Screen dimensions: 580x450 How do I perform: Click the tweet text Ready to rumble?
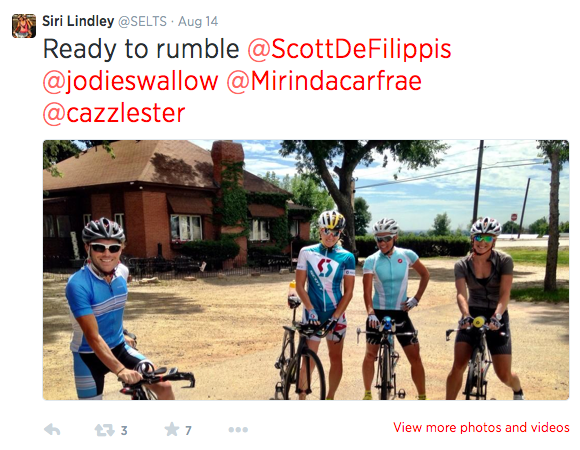click(141, 49)
